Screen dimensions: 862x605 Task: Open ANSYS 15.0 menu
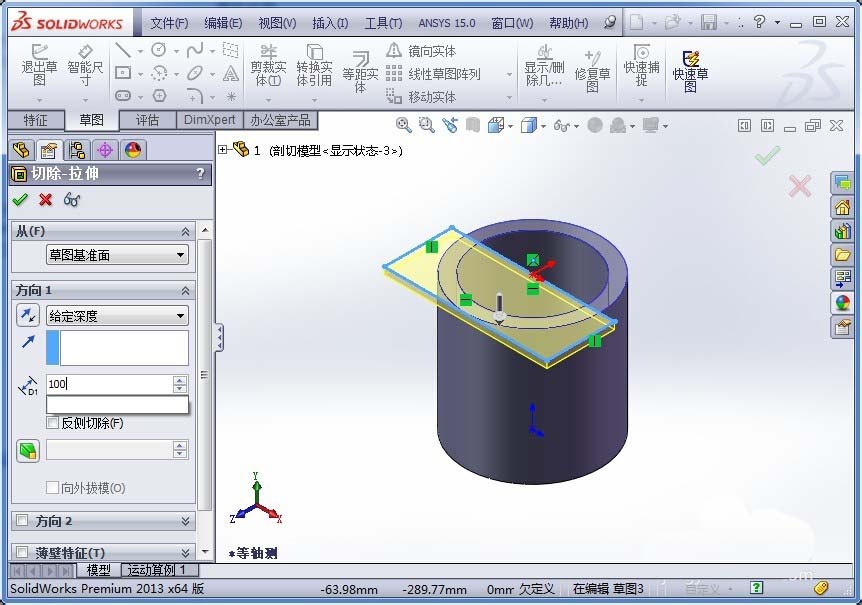tap(446, 23)
